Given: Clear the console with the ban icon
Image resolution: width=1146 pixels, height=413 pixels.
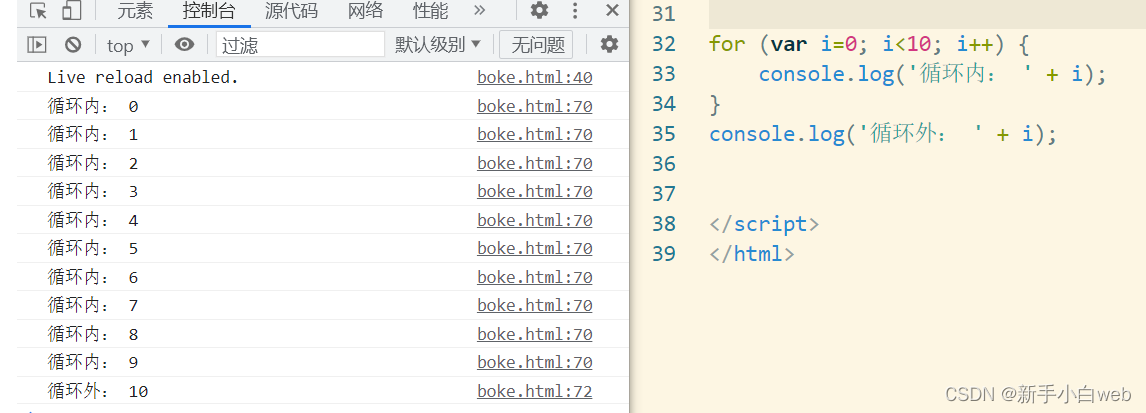Looking at the screenshot, I should (72, 45).
